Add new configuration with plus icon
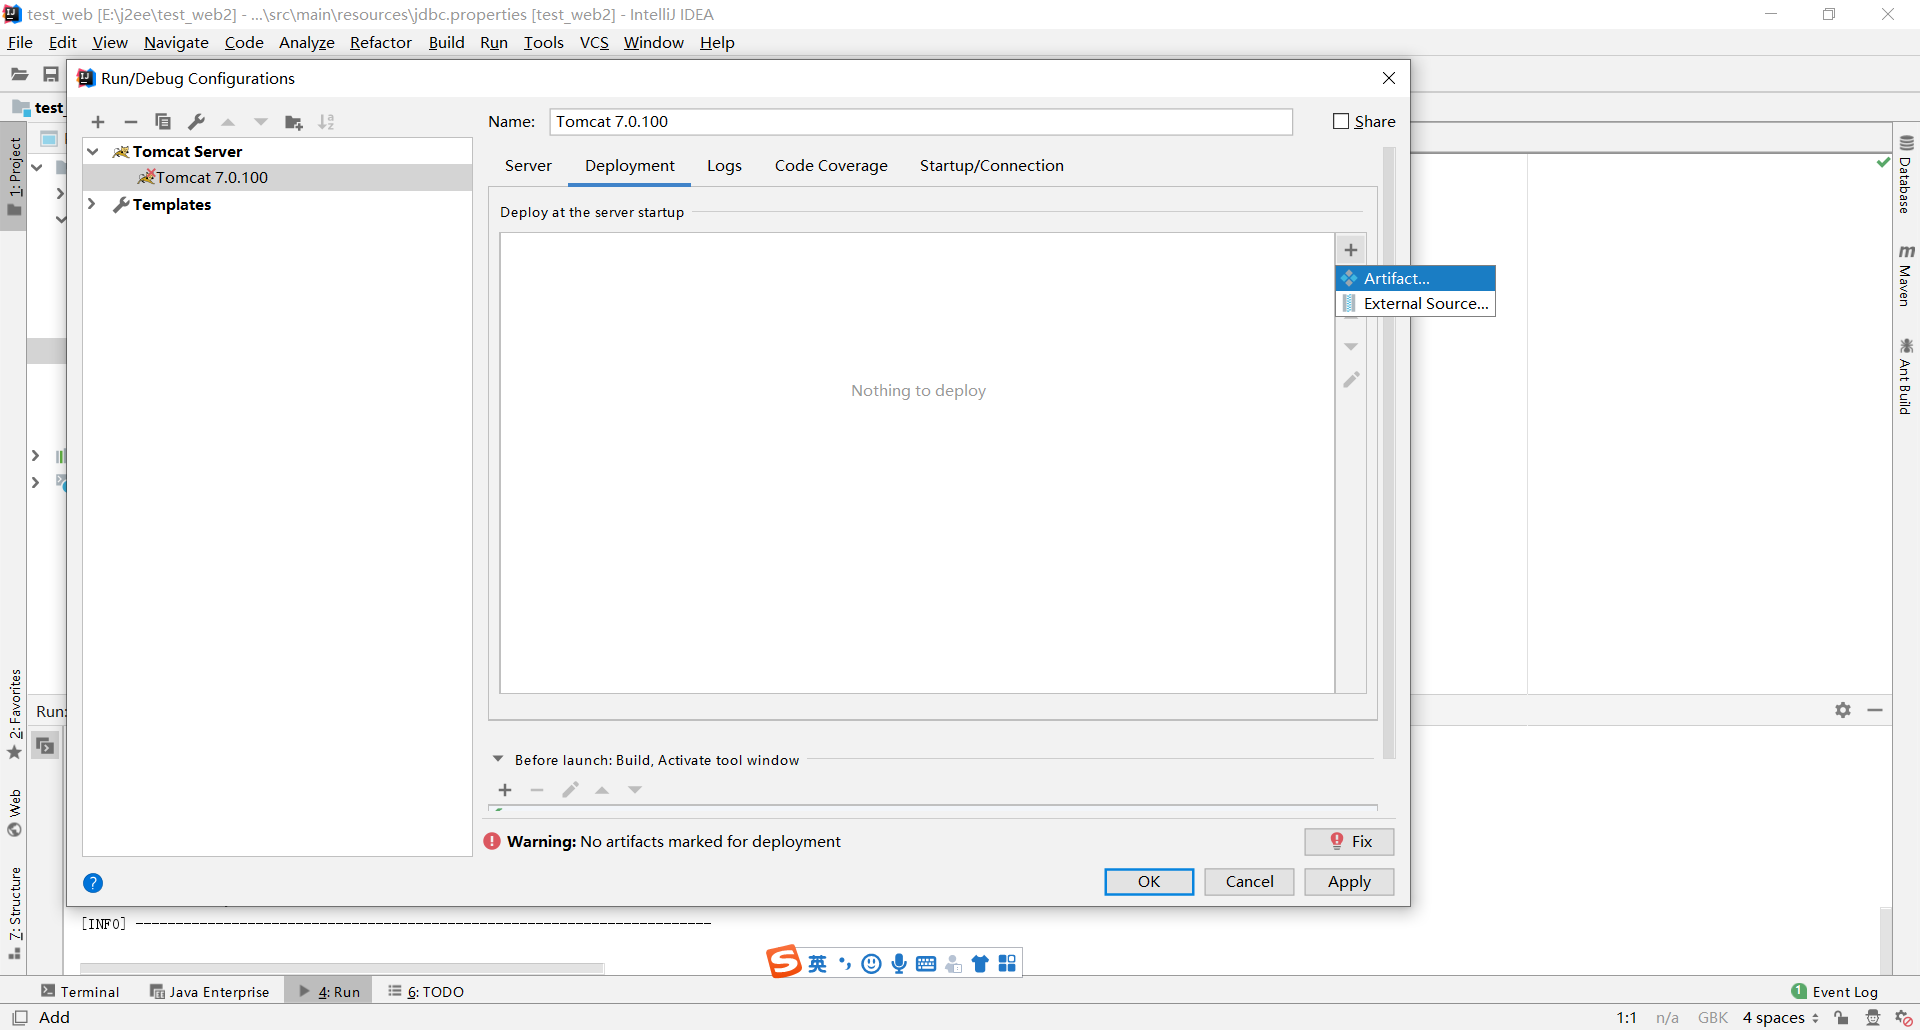The image size is (1920, 1030). (x=98, y=122)
